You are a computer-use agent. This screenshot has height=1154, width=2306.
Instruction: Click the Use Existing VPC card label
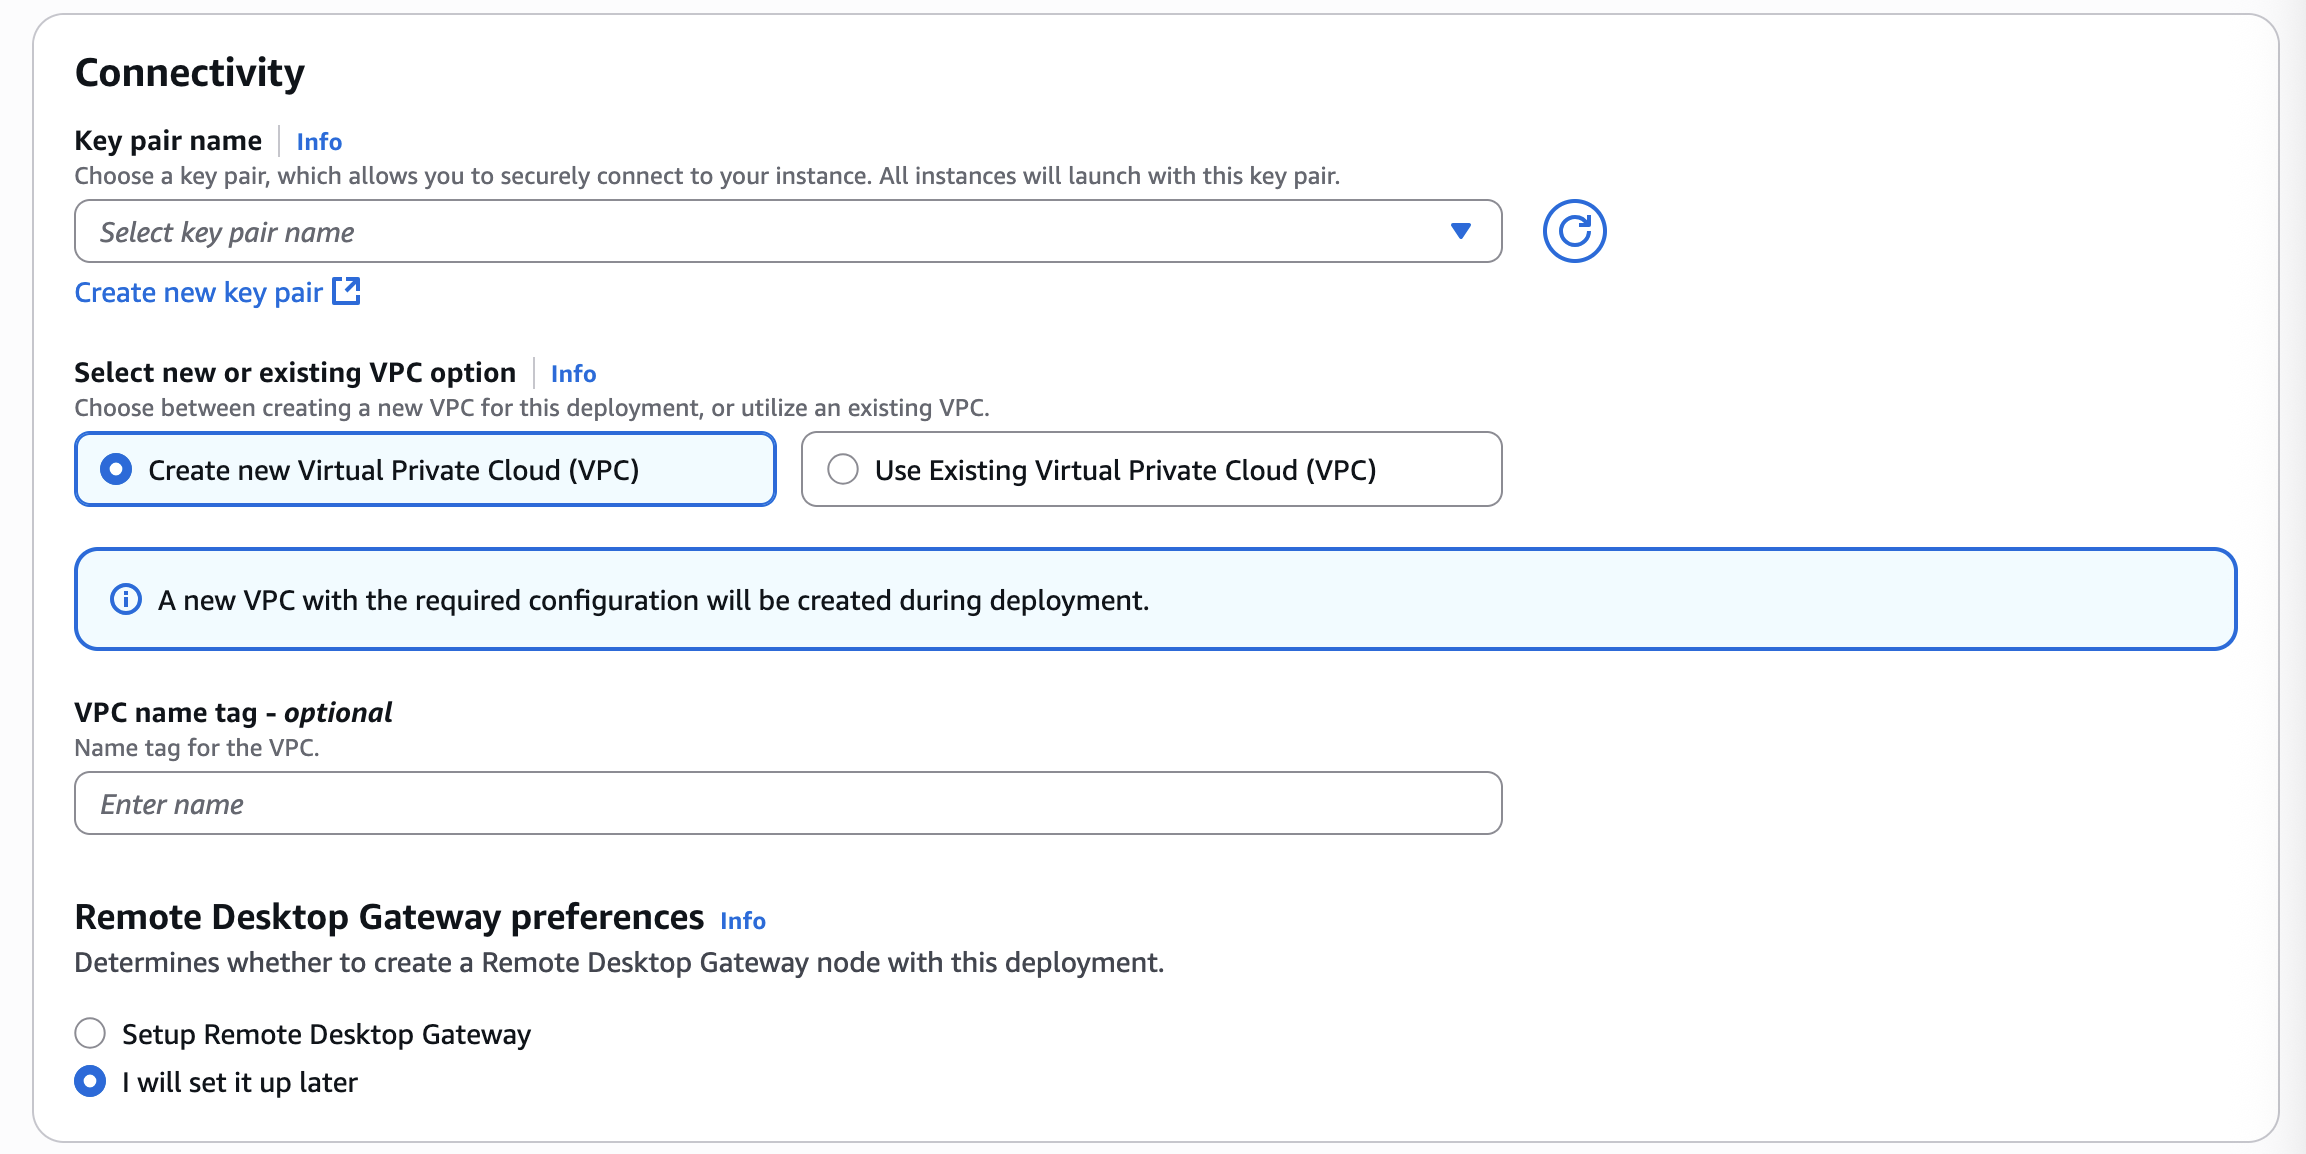point(1125,469)
